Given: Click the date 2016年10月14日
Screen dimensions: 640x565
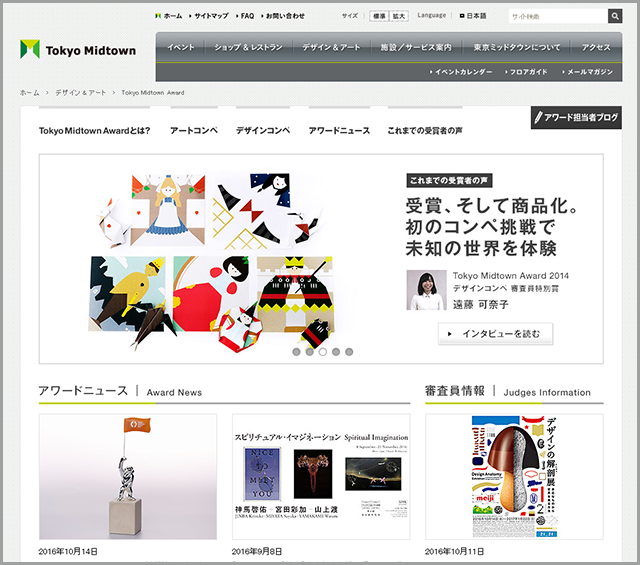Looking at the screenshot, I should pos(68,552).
